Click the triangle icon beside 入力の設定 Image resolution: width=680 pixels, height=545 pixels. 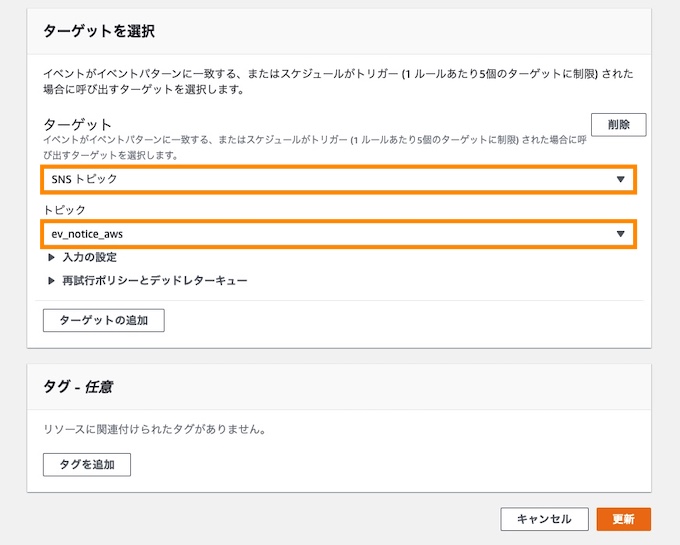51,257
